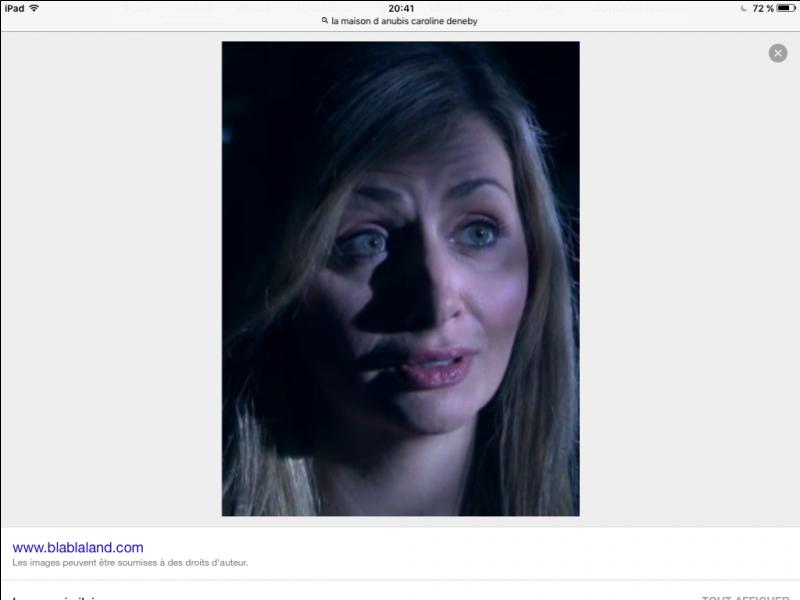Open the large preview image of the woman

pos(401,279)
